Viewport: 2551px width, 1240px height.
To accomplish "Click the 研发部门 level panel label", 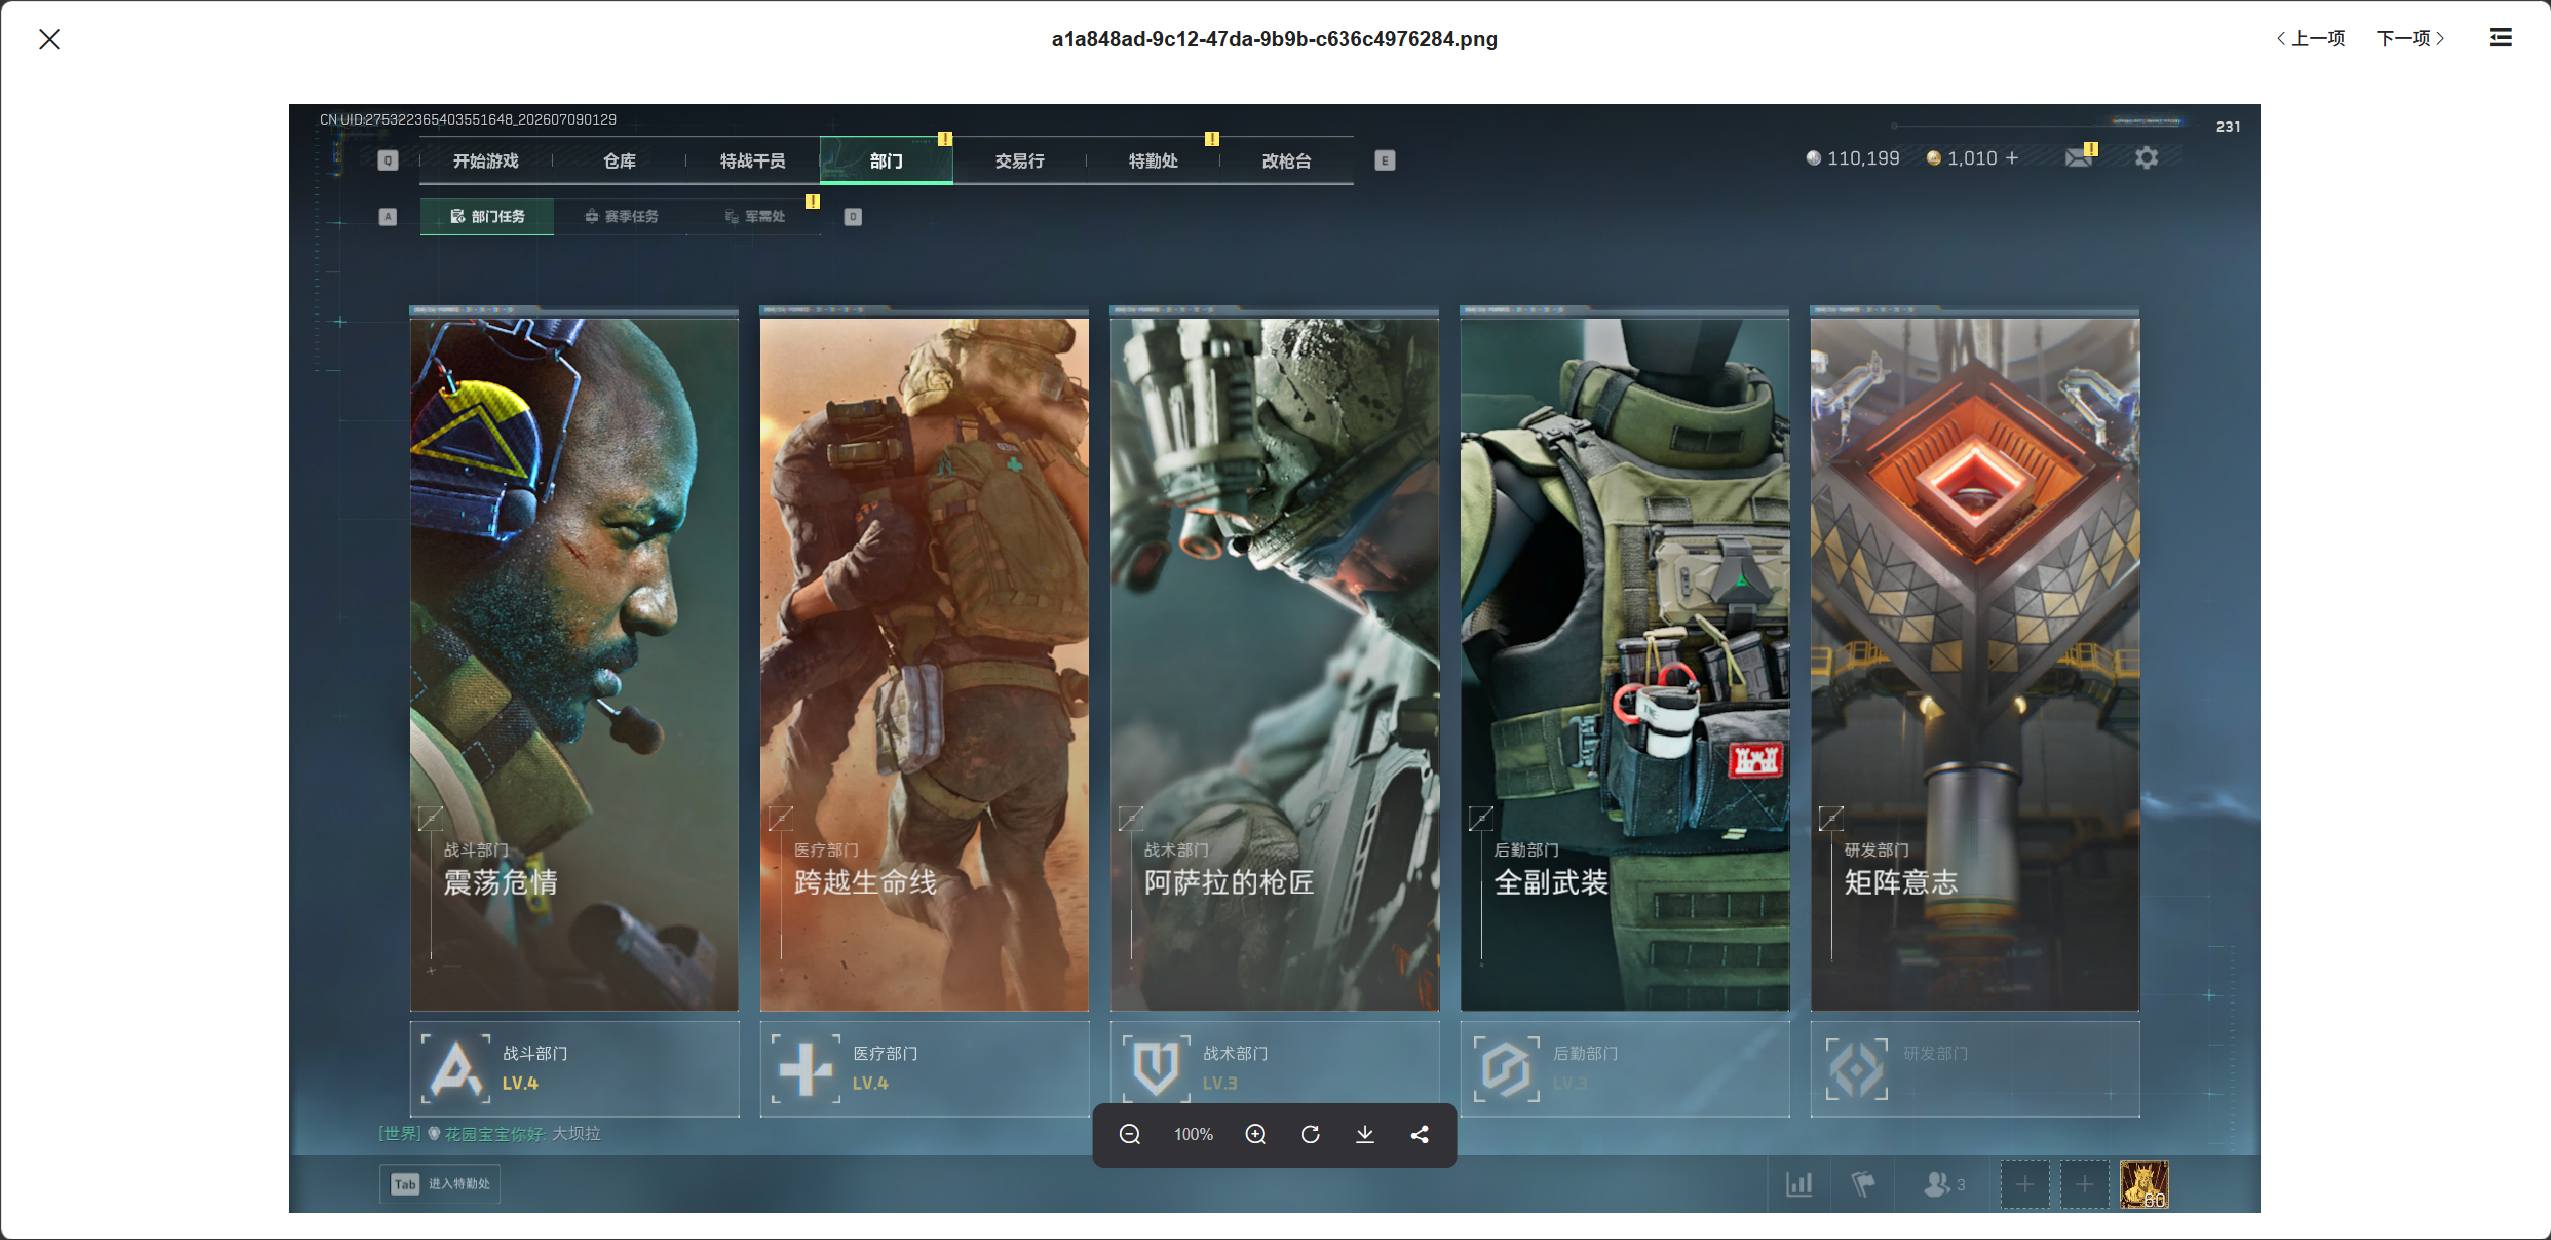I will pyautogui.click(x=1935, y=1053).
